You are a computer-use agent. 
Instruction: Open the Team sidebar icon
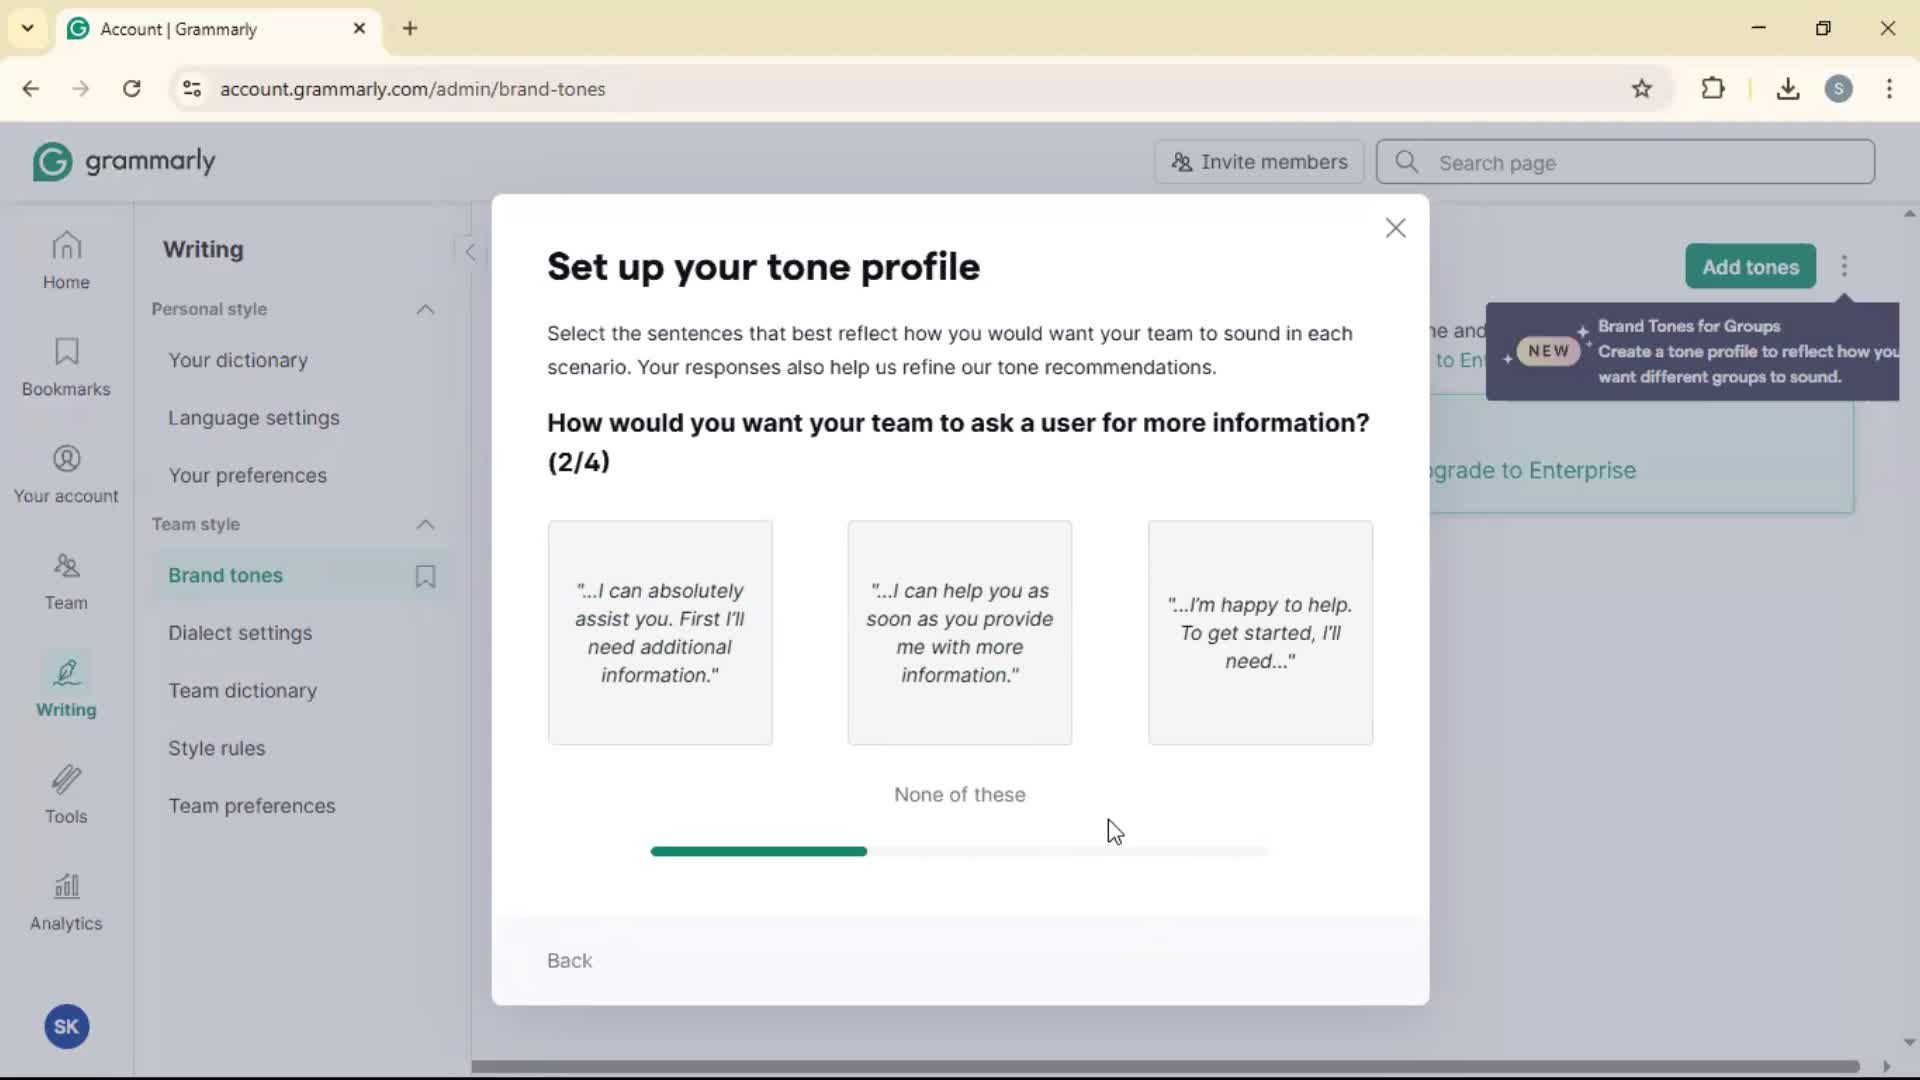(66, 581)
